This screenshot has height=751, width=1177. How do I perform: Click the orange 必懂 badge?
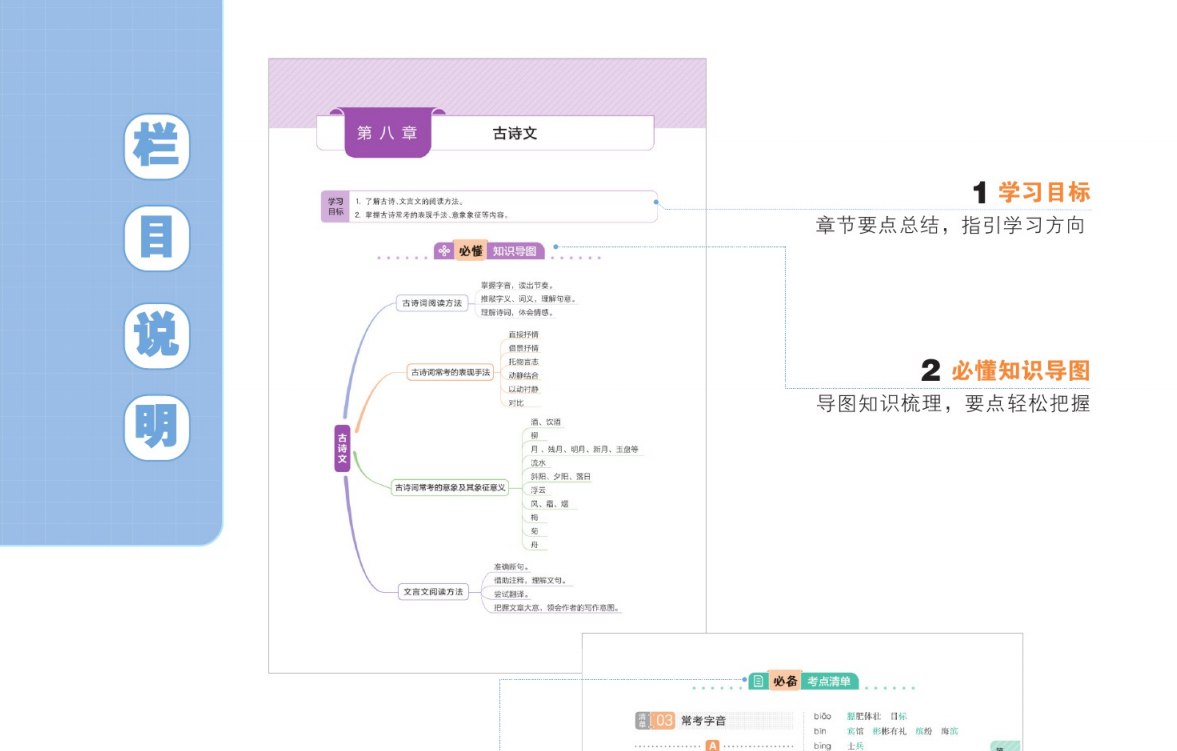(x=471, y=251)
